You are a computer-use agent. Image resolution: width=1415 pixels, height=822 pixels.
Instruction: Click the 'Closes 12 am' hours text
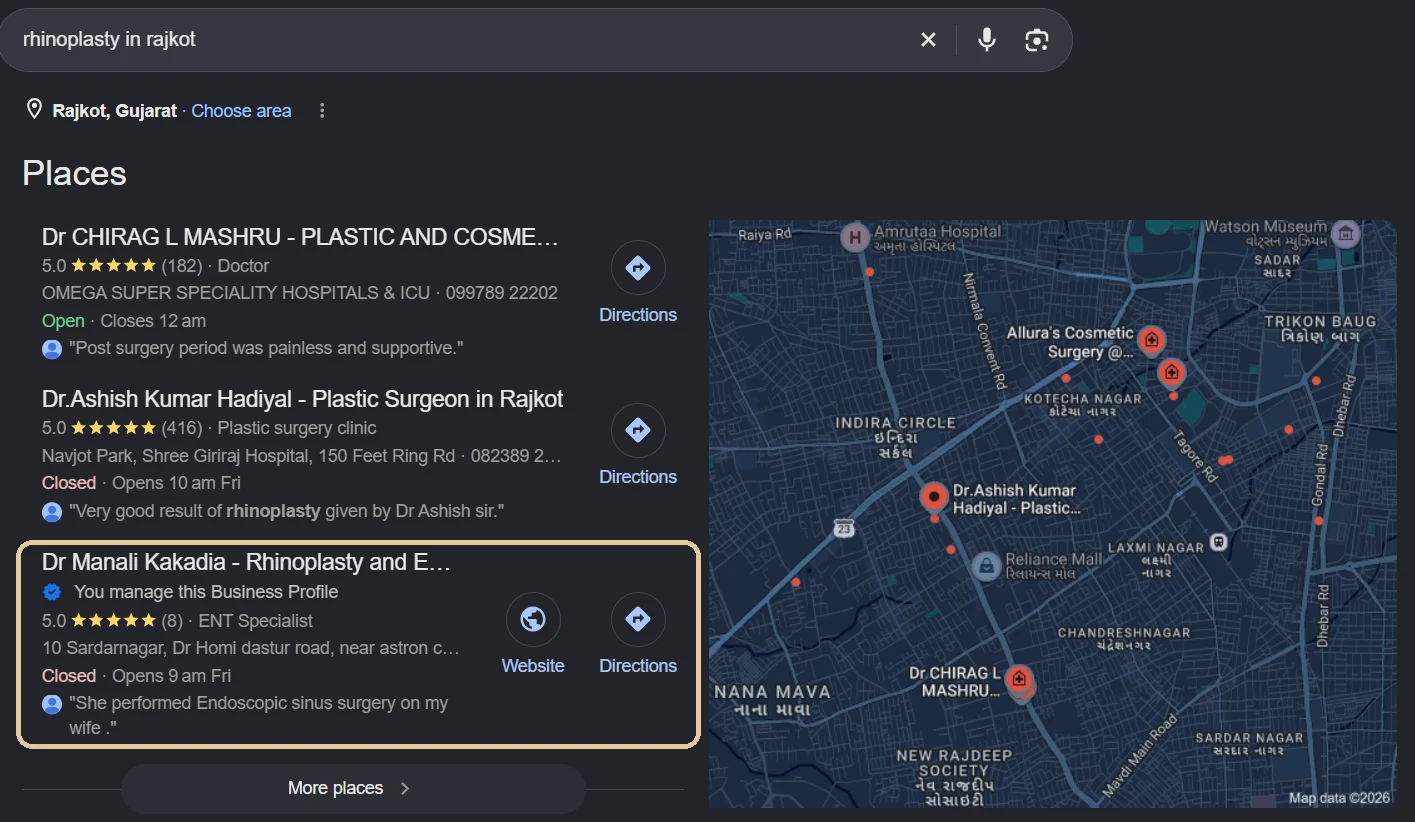(153, 321)
